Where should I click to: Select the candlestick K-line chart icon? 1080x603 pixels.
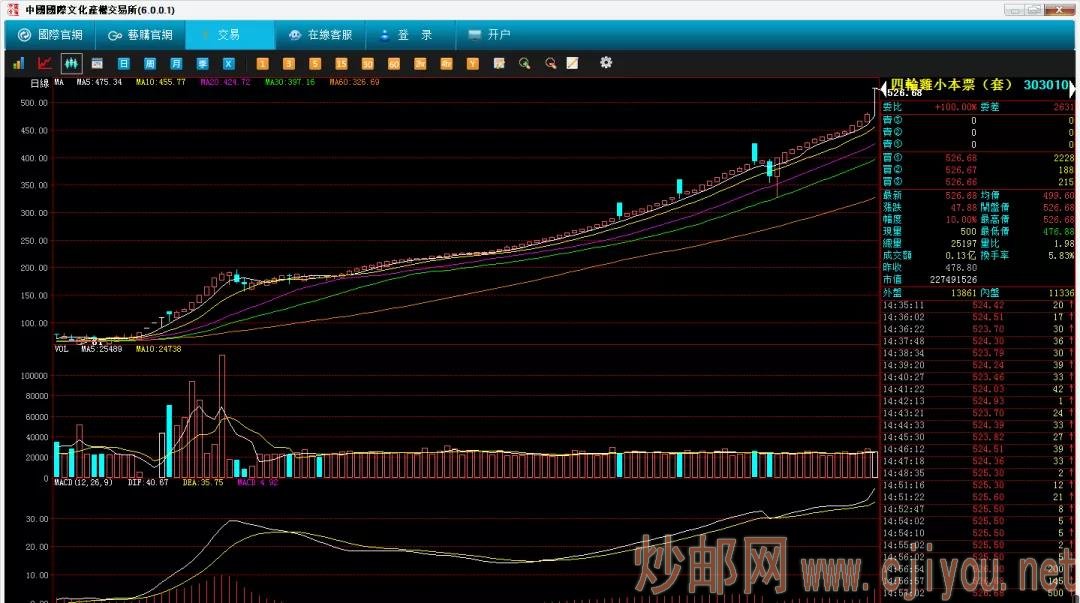tap(71, 63)
